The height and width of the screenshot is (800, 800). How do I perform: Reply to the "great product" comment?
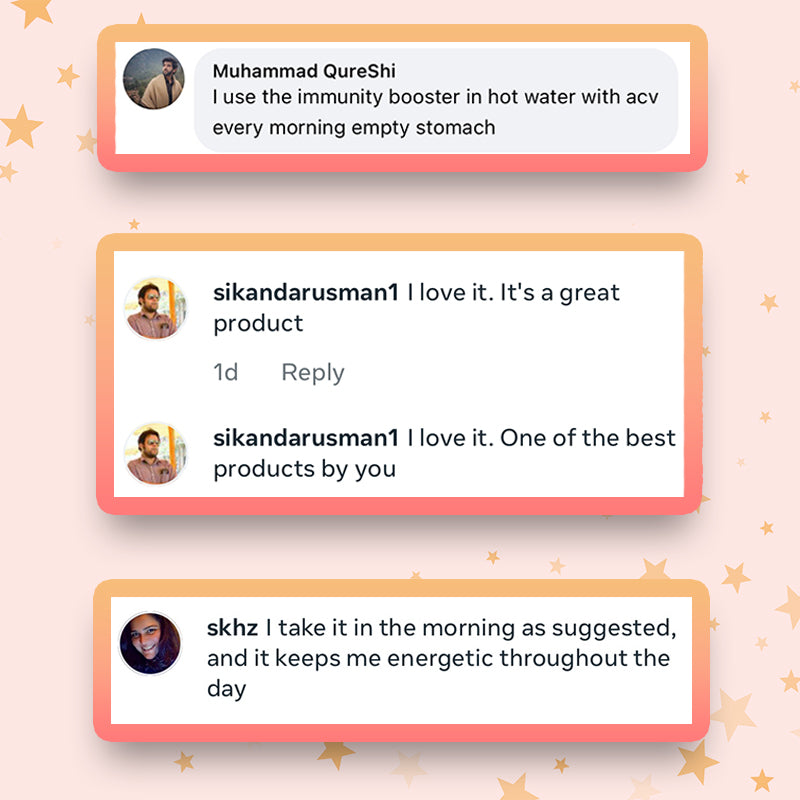click(x=312, y=373)
